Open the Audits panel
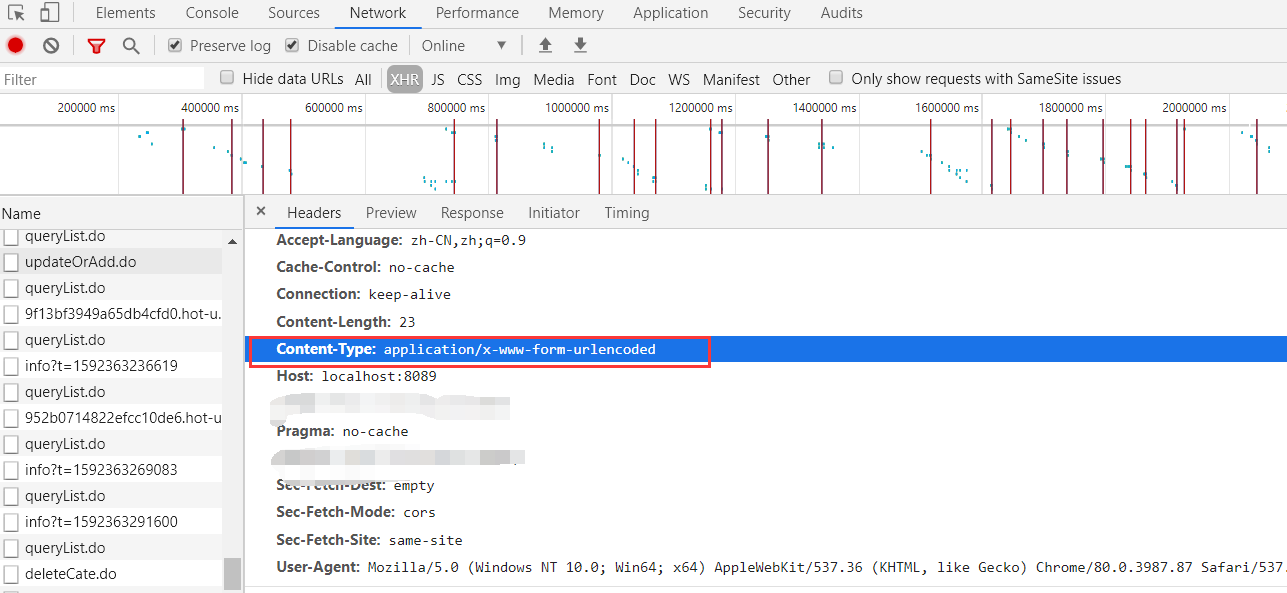This screenshot has width=1287, height=593. point(842,13)
